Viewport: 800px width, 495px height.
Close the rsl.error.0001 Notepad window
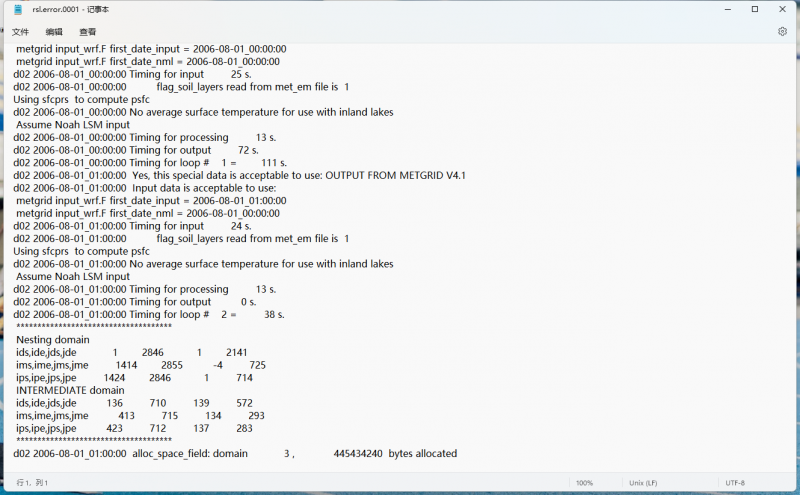point(782,9)
